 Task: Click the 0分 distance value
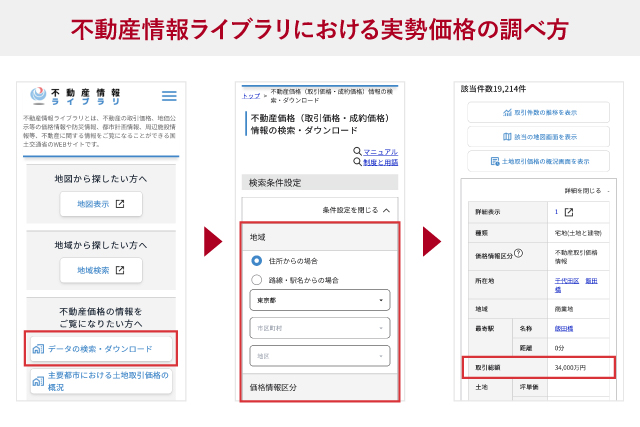coord(559,348)
